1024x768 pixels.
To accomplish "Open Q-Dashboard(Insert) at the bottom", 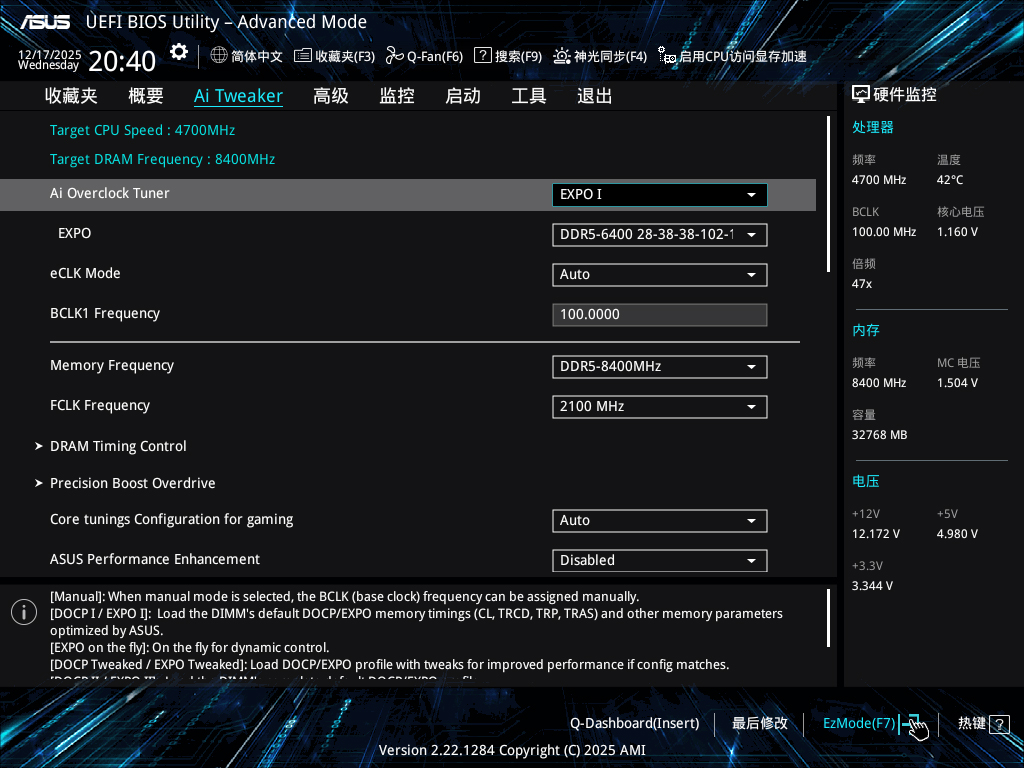I will pos(634,723).
